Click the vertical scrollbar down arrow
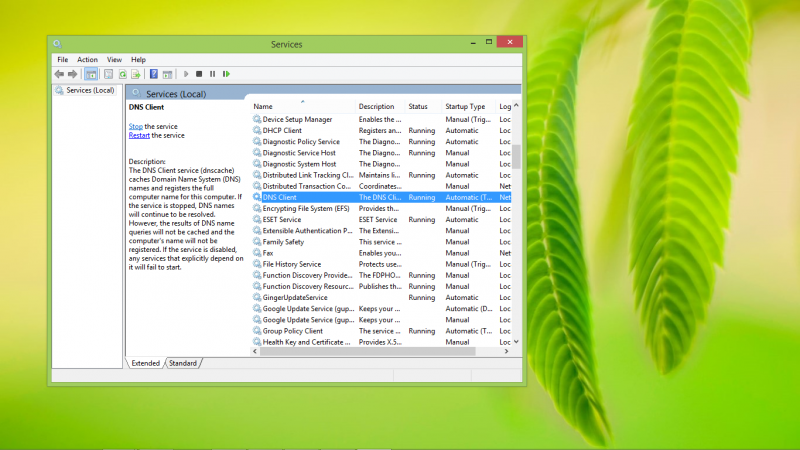The width and height of the screenshot is (800, 450). pyautogui.click(x=517, y=341)
